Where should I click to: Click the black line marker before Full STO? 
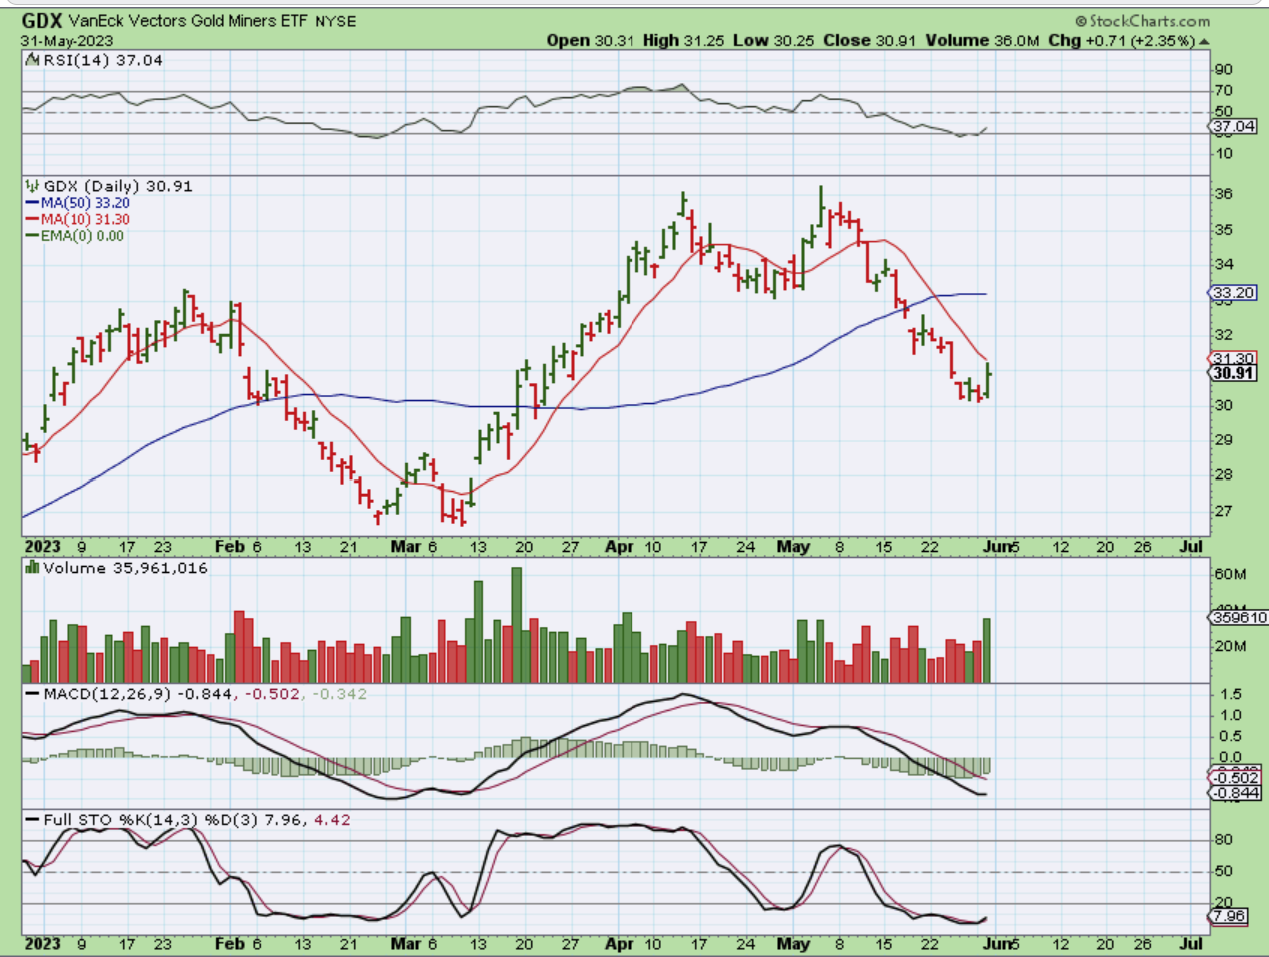click(x=33, y=820)
